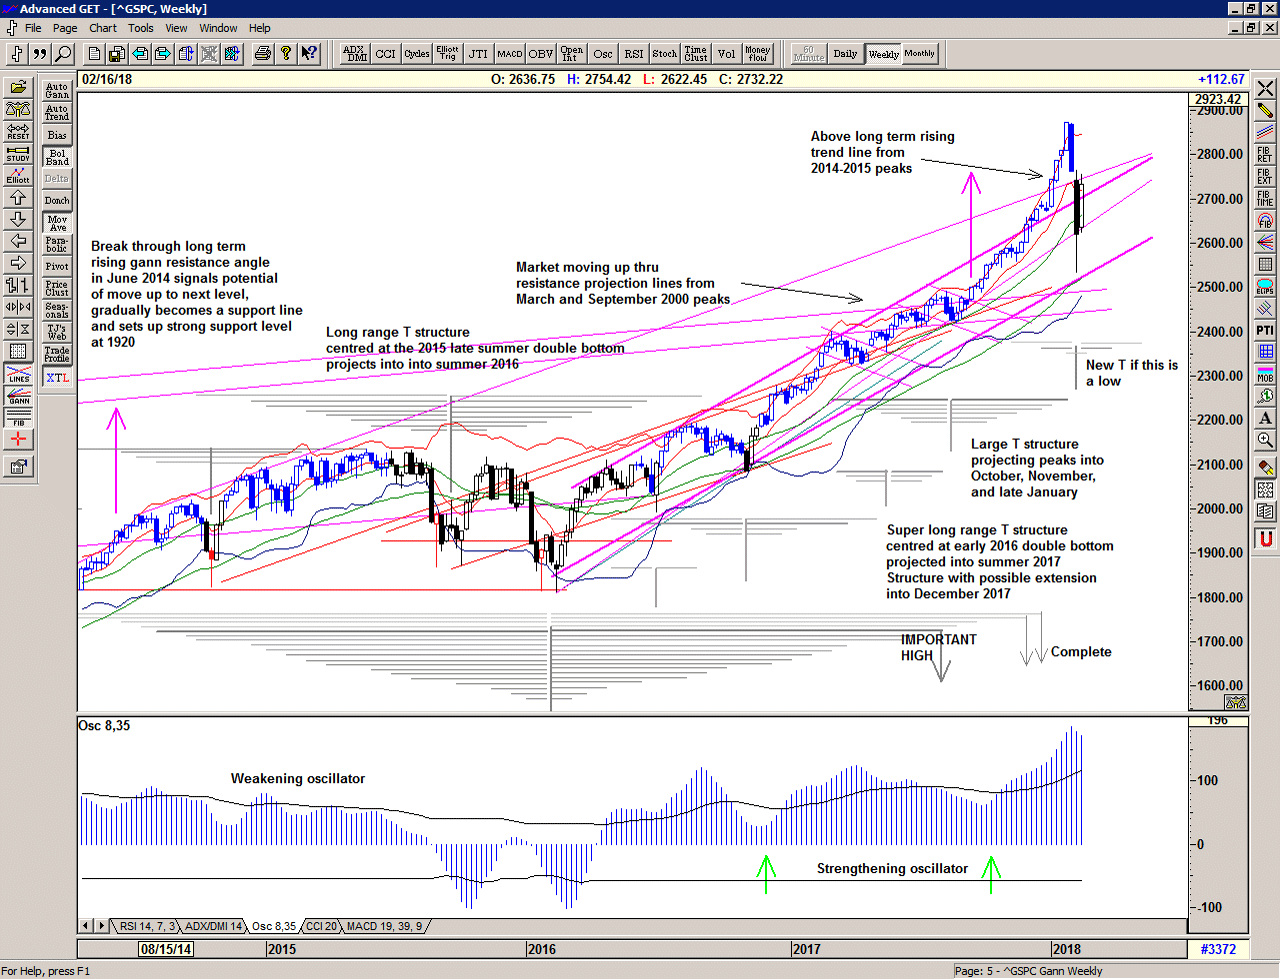Select the Ellipse tool
Screen dimensions: 1280x979
pyautogui.click(x=1265, y=286)
